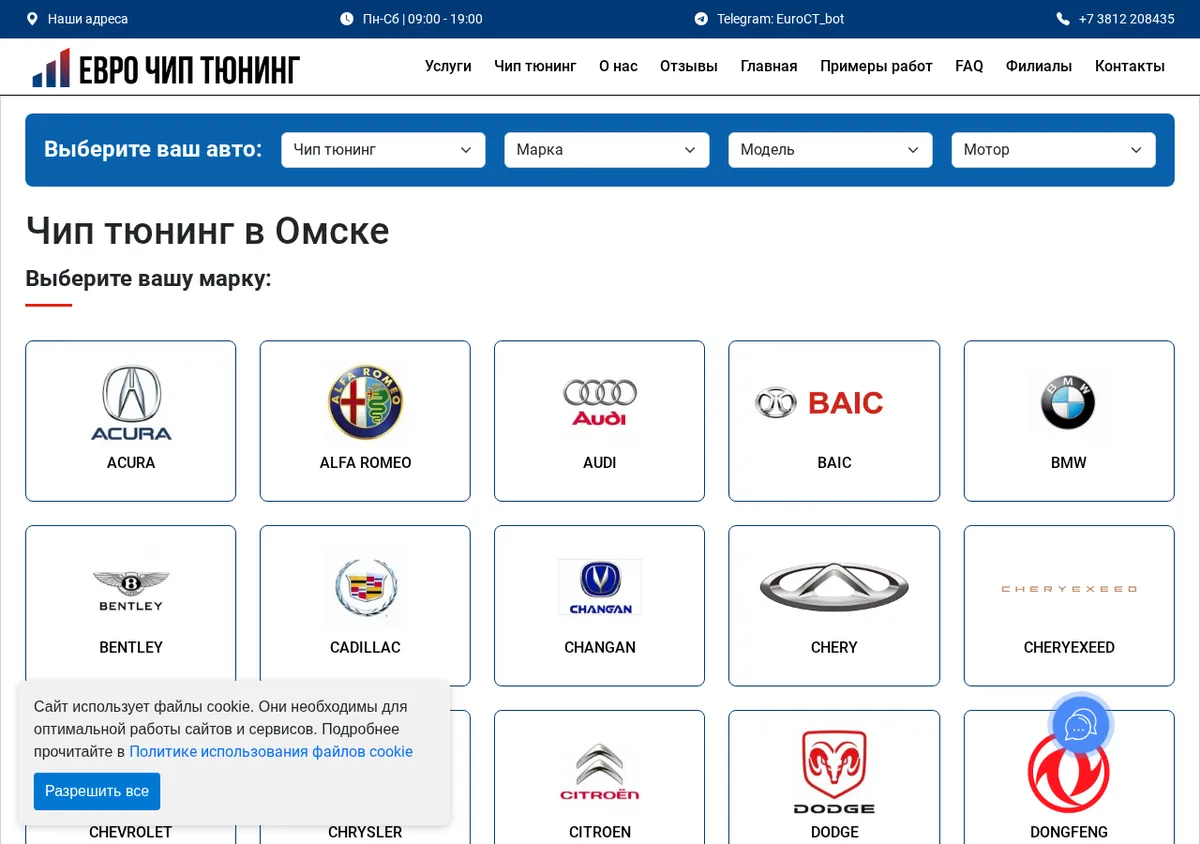Image resolution: width=1200 pixels, height=844 pixels.
Task: Click the Acura logo tile
Action: point(131,404)
